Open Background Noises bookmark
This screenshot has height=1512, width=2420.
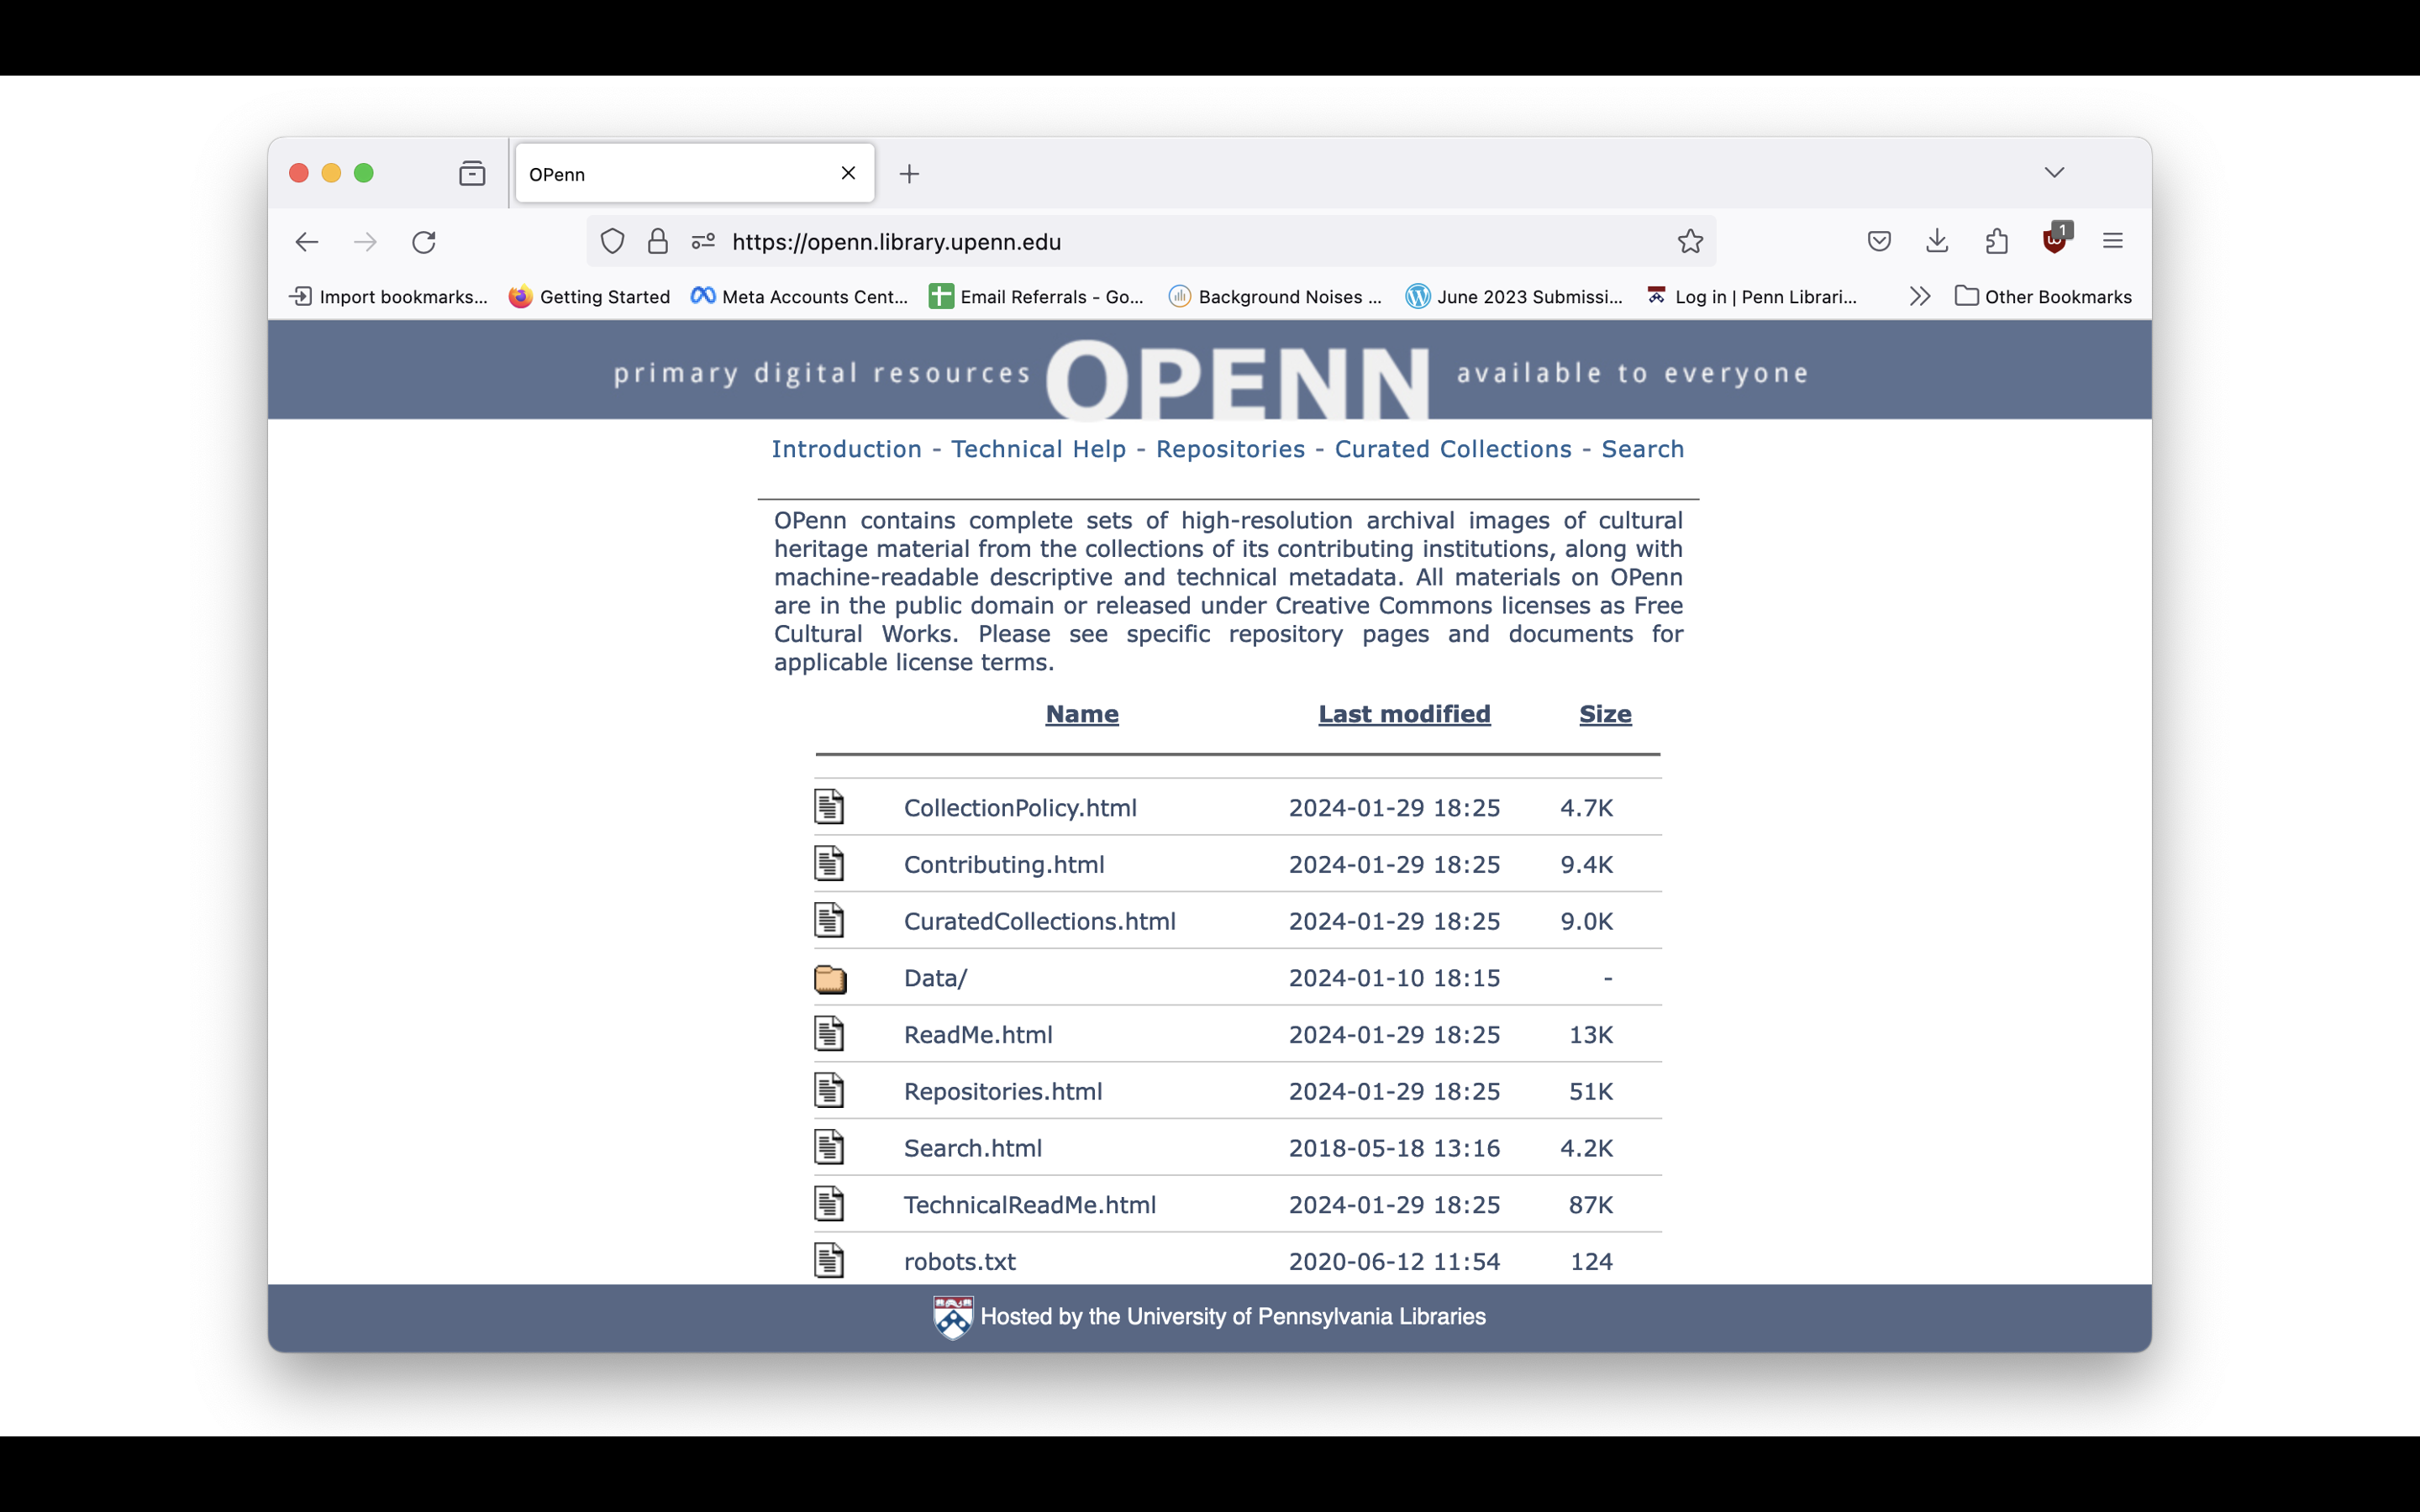click(x=1275, y=297)
